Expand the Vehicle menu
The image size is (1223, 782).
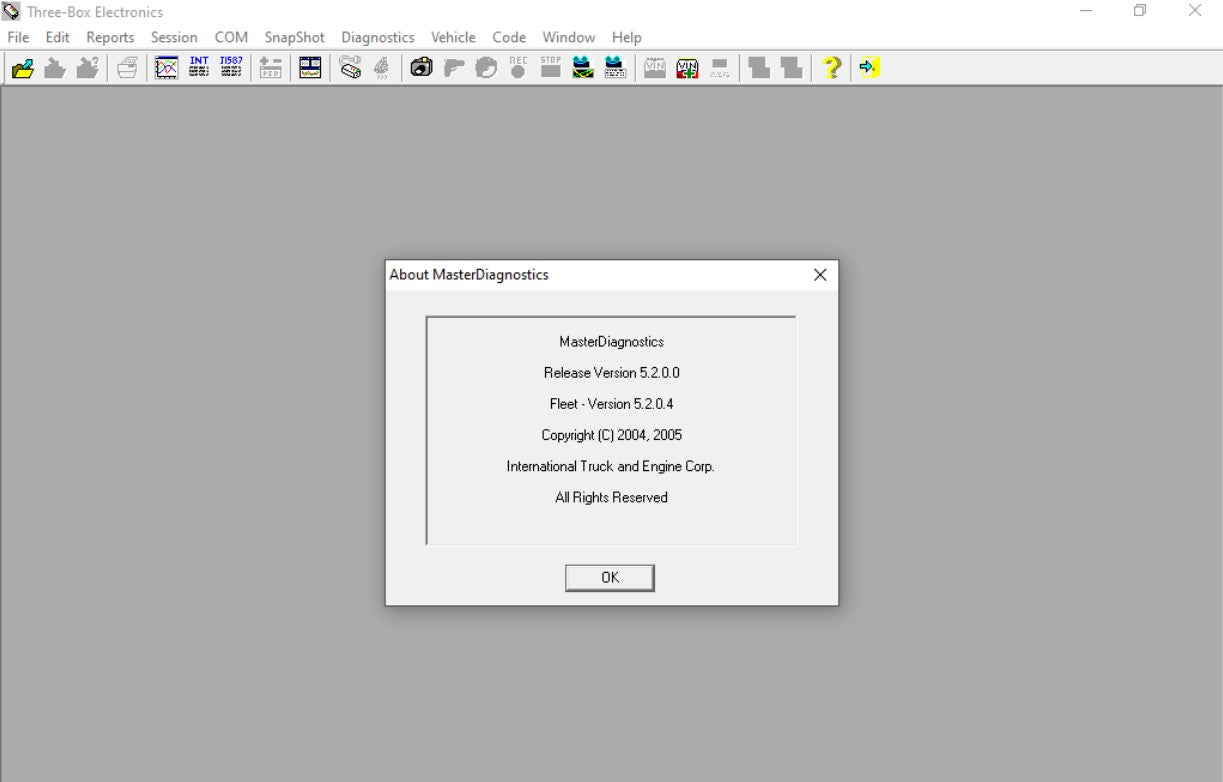[453, 37]
